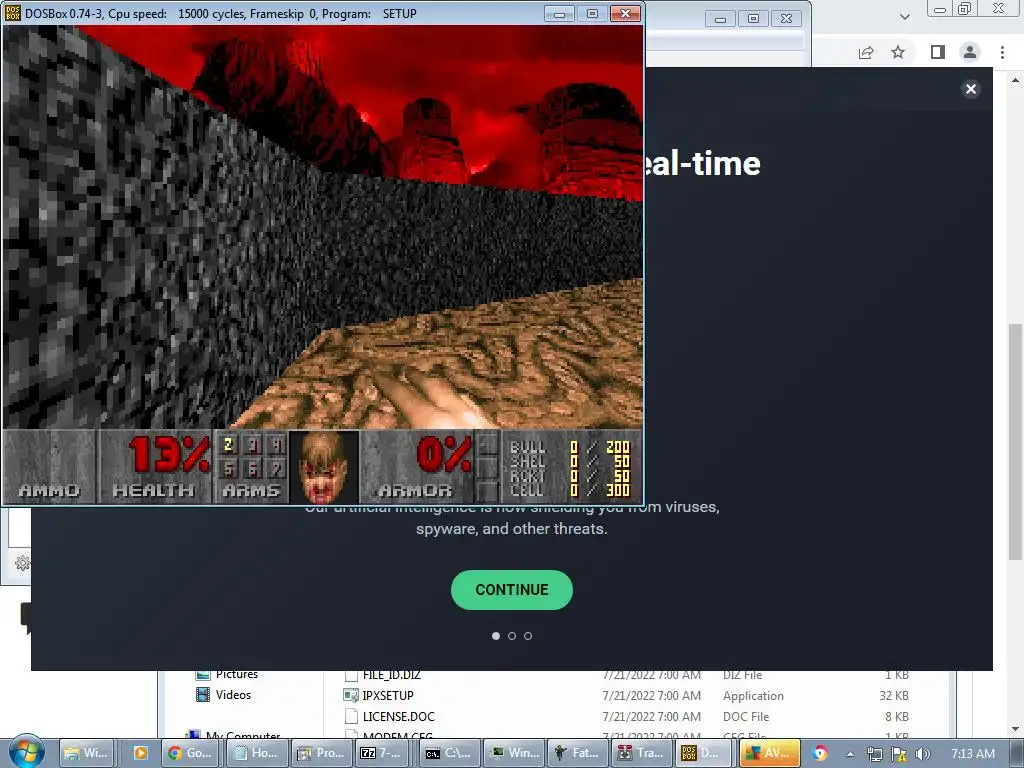
Task: Open Chrome's three-dot menu
Action: point(1002,52)
